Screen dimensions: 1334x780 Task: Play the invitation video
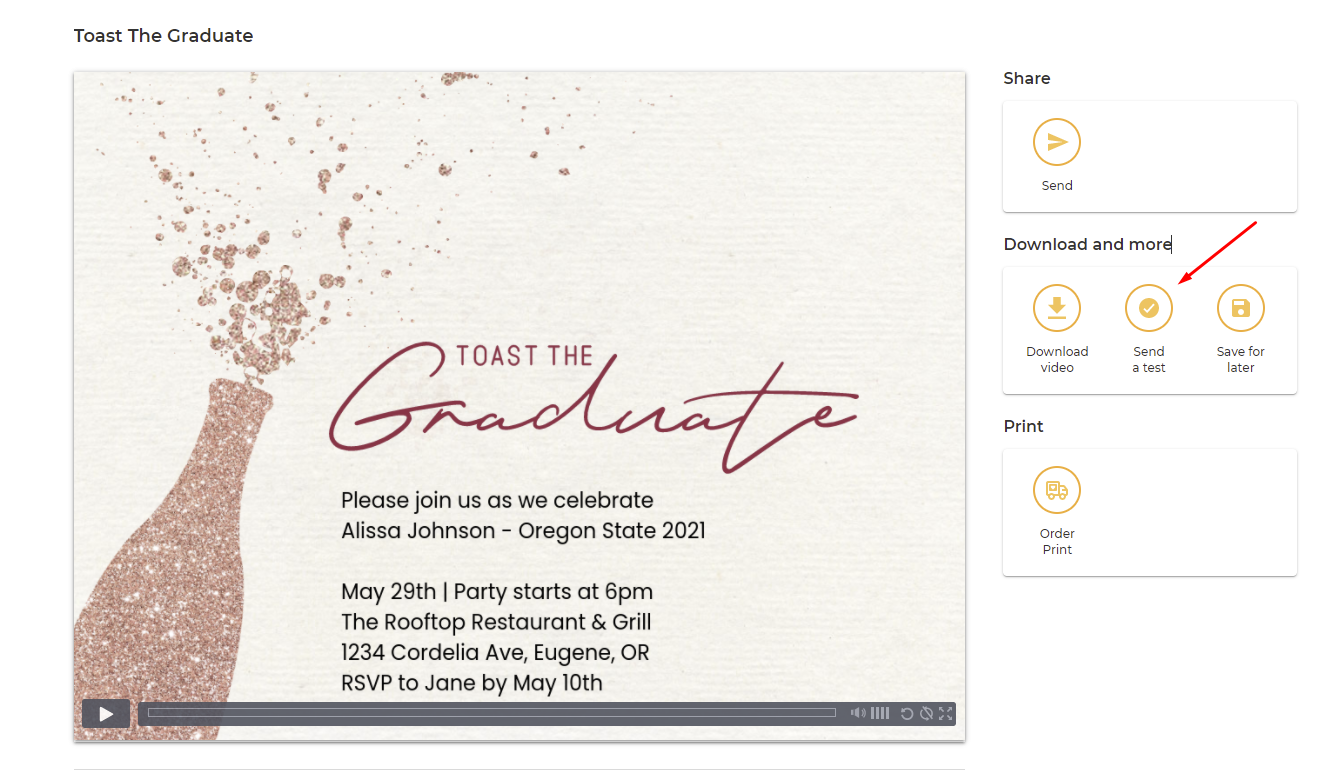pyautogui.click(x=106, y=713)
